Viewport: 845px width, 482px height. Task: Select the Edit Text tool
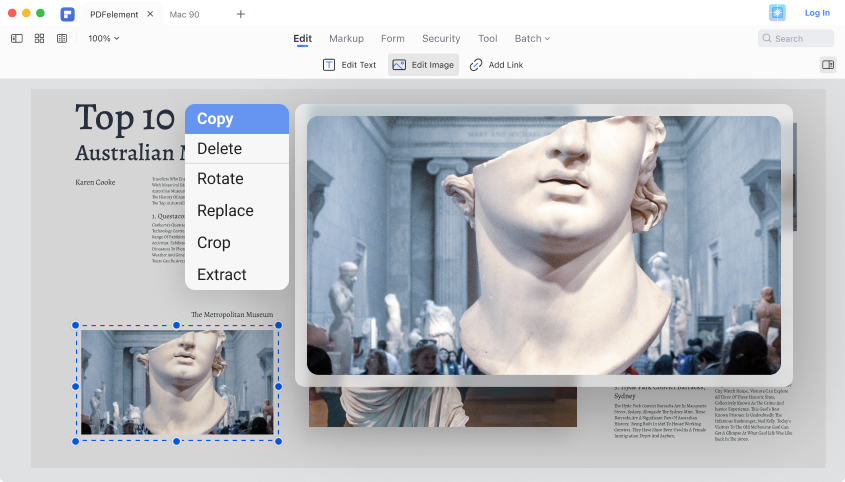[x=349, y=65]
